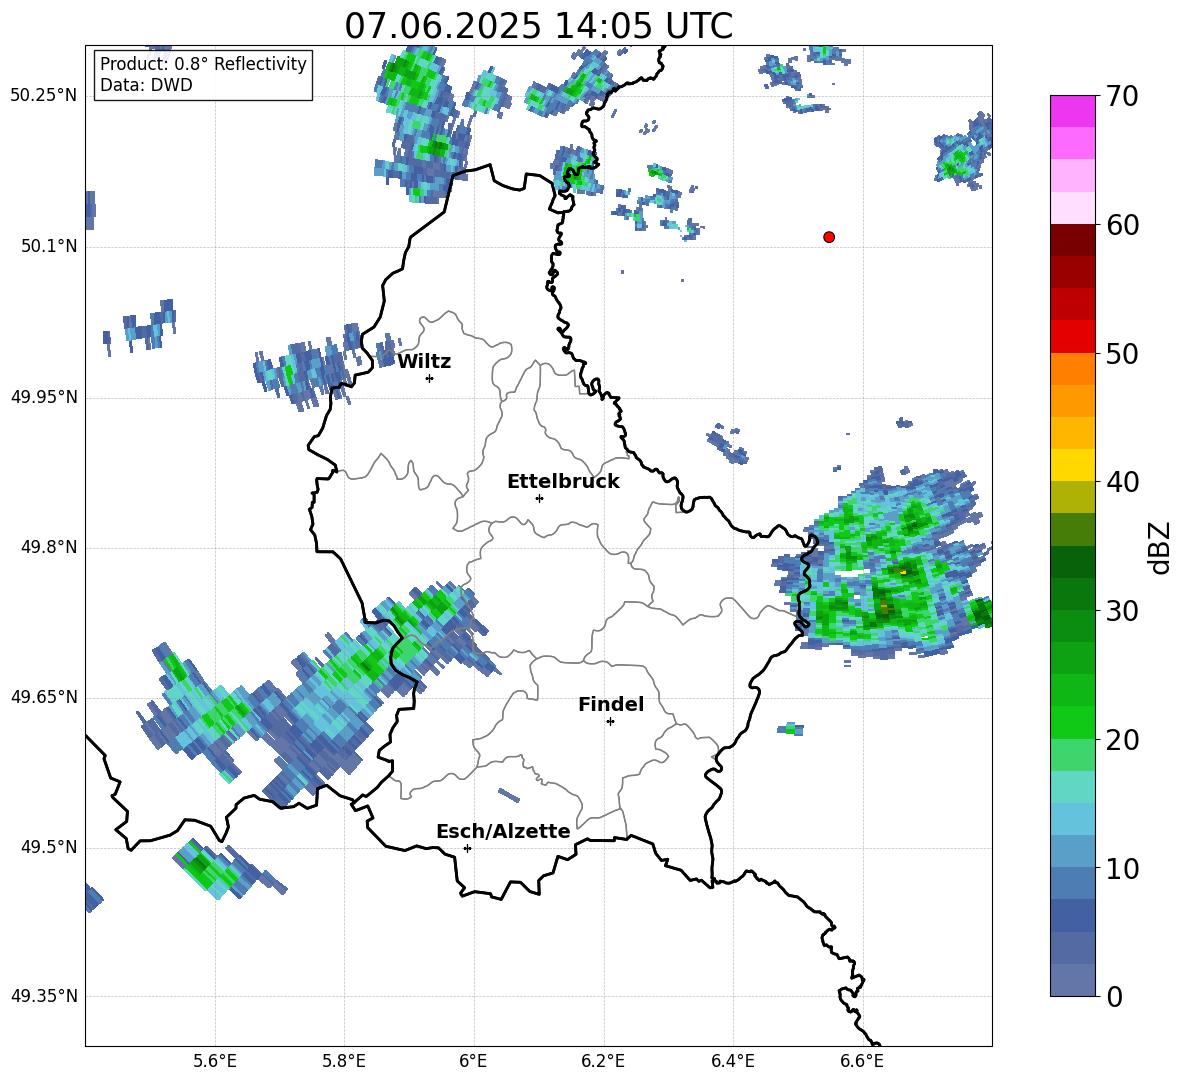The height and width of the screenshot is (1081, 1184).
Task: Click the 49.8°N latitude label
Action: pyautogui.click(x=49, y=547)
